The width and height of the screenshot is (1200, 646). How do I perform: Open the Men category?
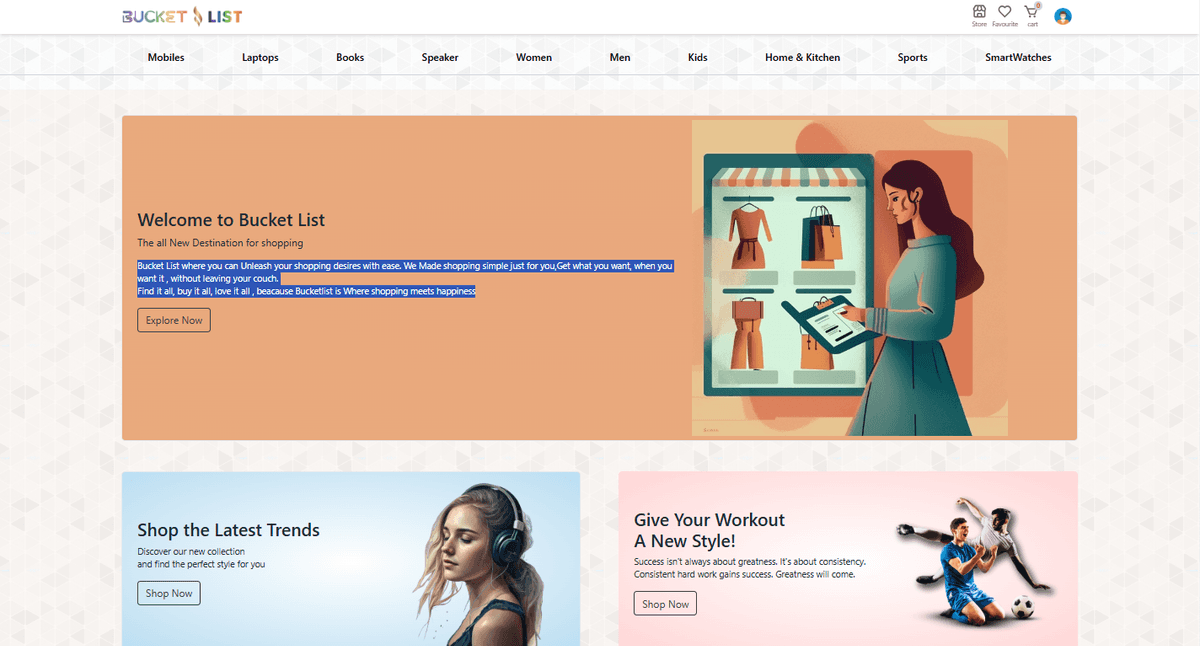click(620, 57)
